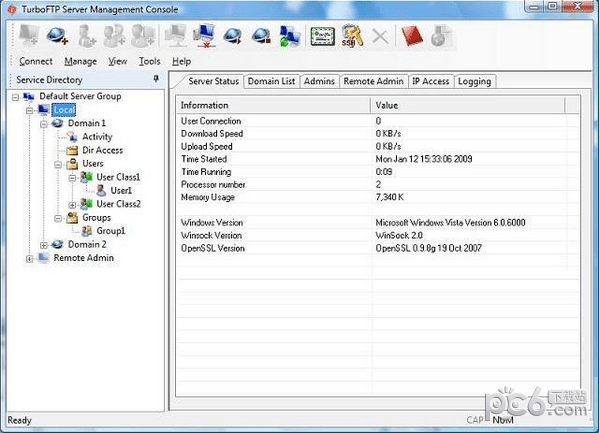600x433 pixels.
Task: Switch to the Domain List tab
Action: coord(271,81)
